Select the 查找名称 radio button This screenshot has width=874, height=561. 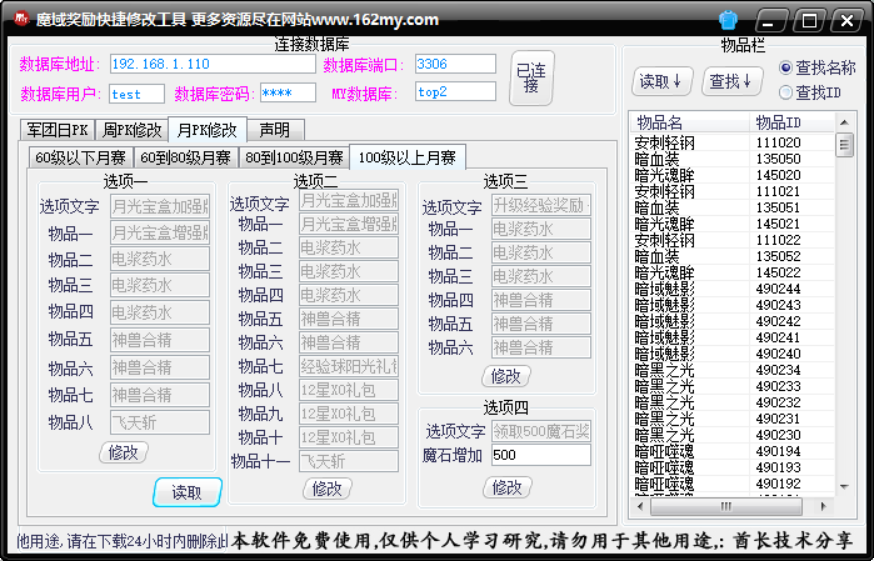tap(786, 68)
